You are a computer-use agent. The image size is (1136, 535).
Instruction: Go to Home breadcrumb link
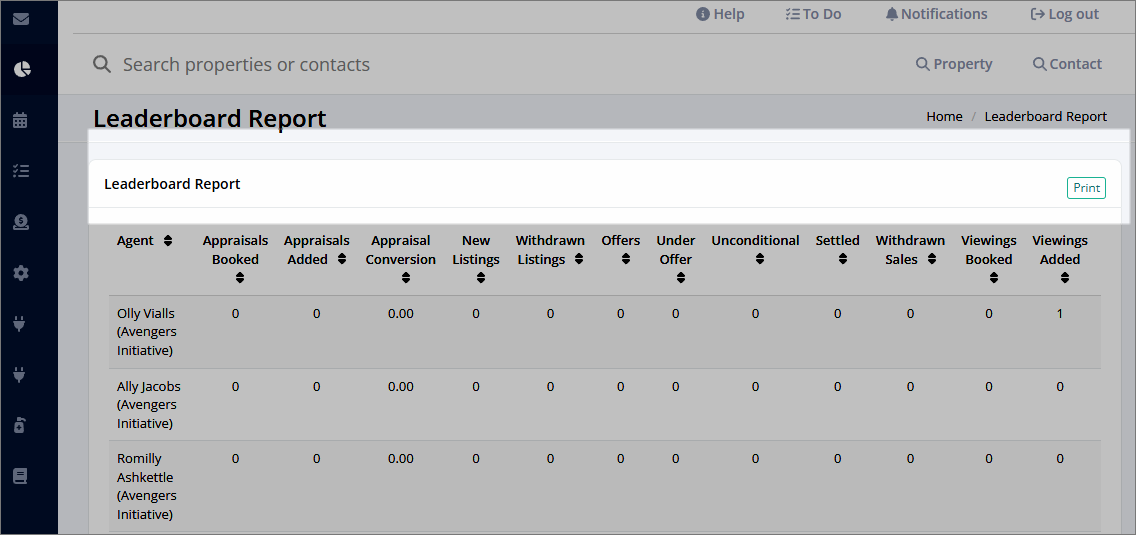943,117
